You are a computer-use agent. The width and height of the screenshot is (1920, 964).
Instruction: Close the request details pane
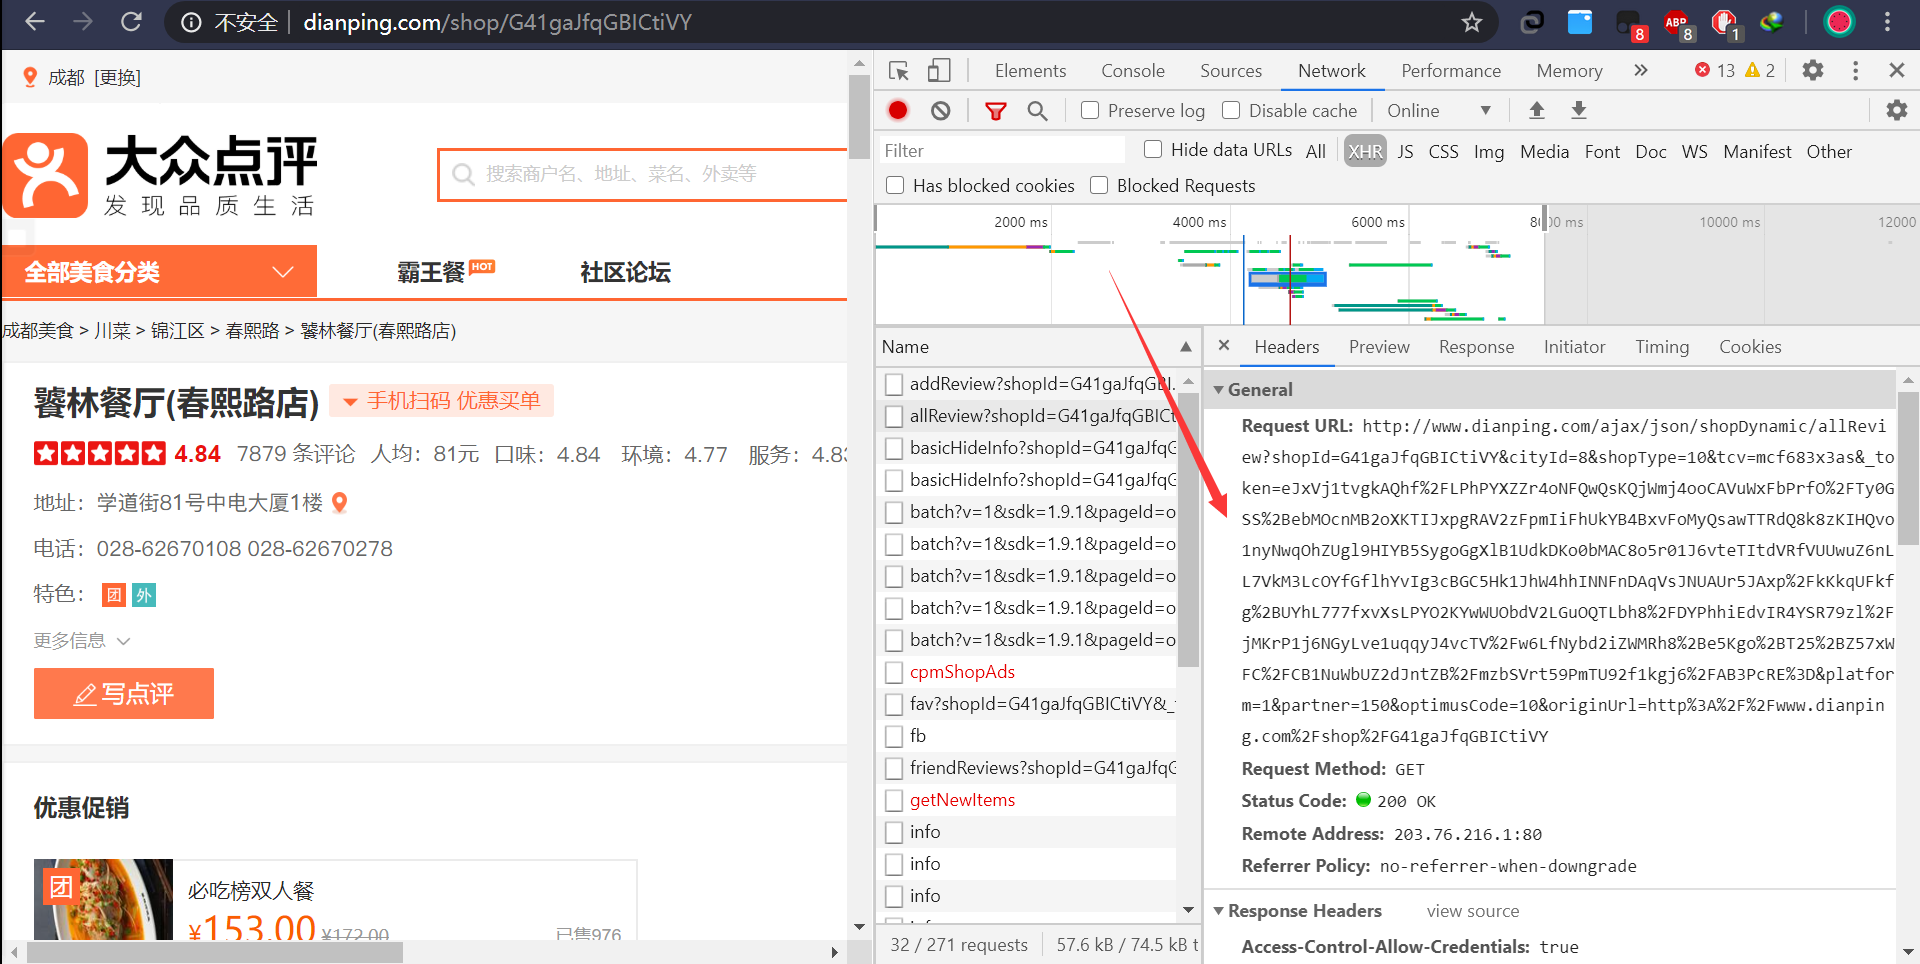tap(1223, 345)
